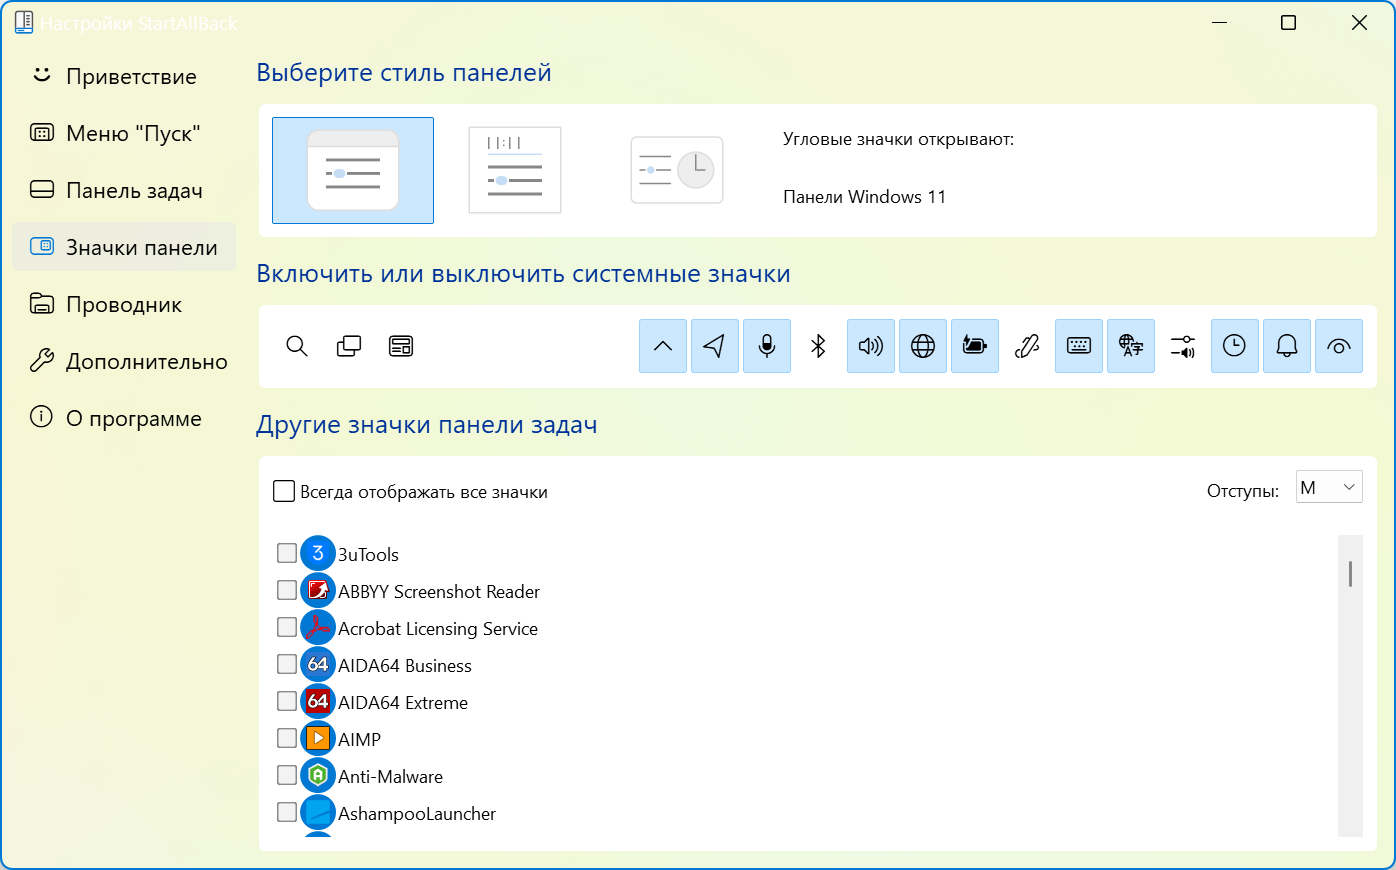Screen dimensions: 1396x870
Task: Toggle the location arrow system icon
Action: (x=715, y=346)
